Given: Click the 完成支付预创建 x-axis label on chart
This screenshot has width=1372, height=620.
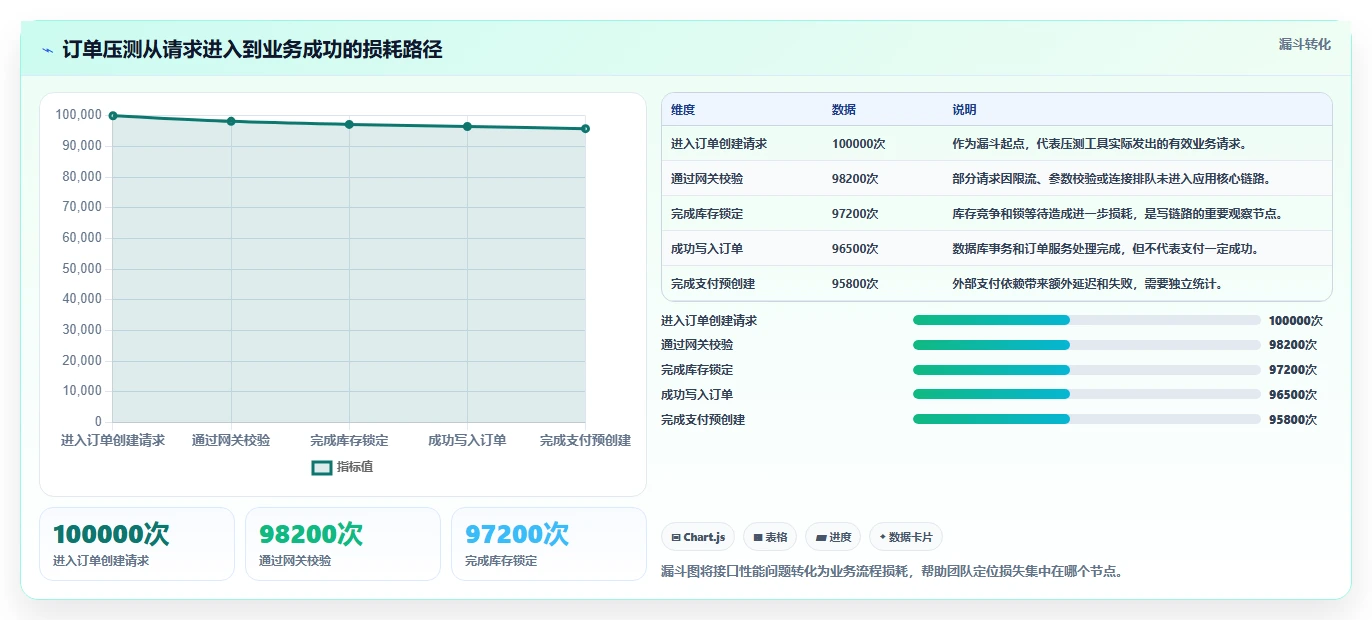Looking at the screenshot, I should (x=585, y=440).
